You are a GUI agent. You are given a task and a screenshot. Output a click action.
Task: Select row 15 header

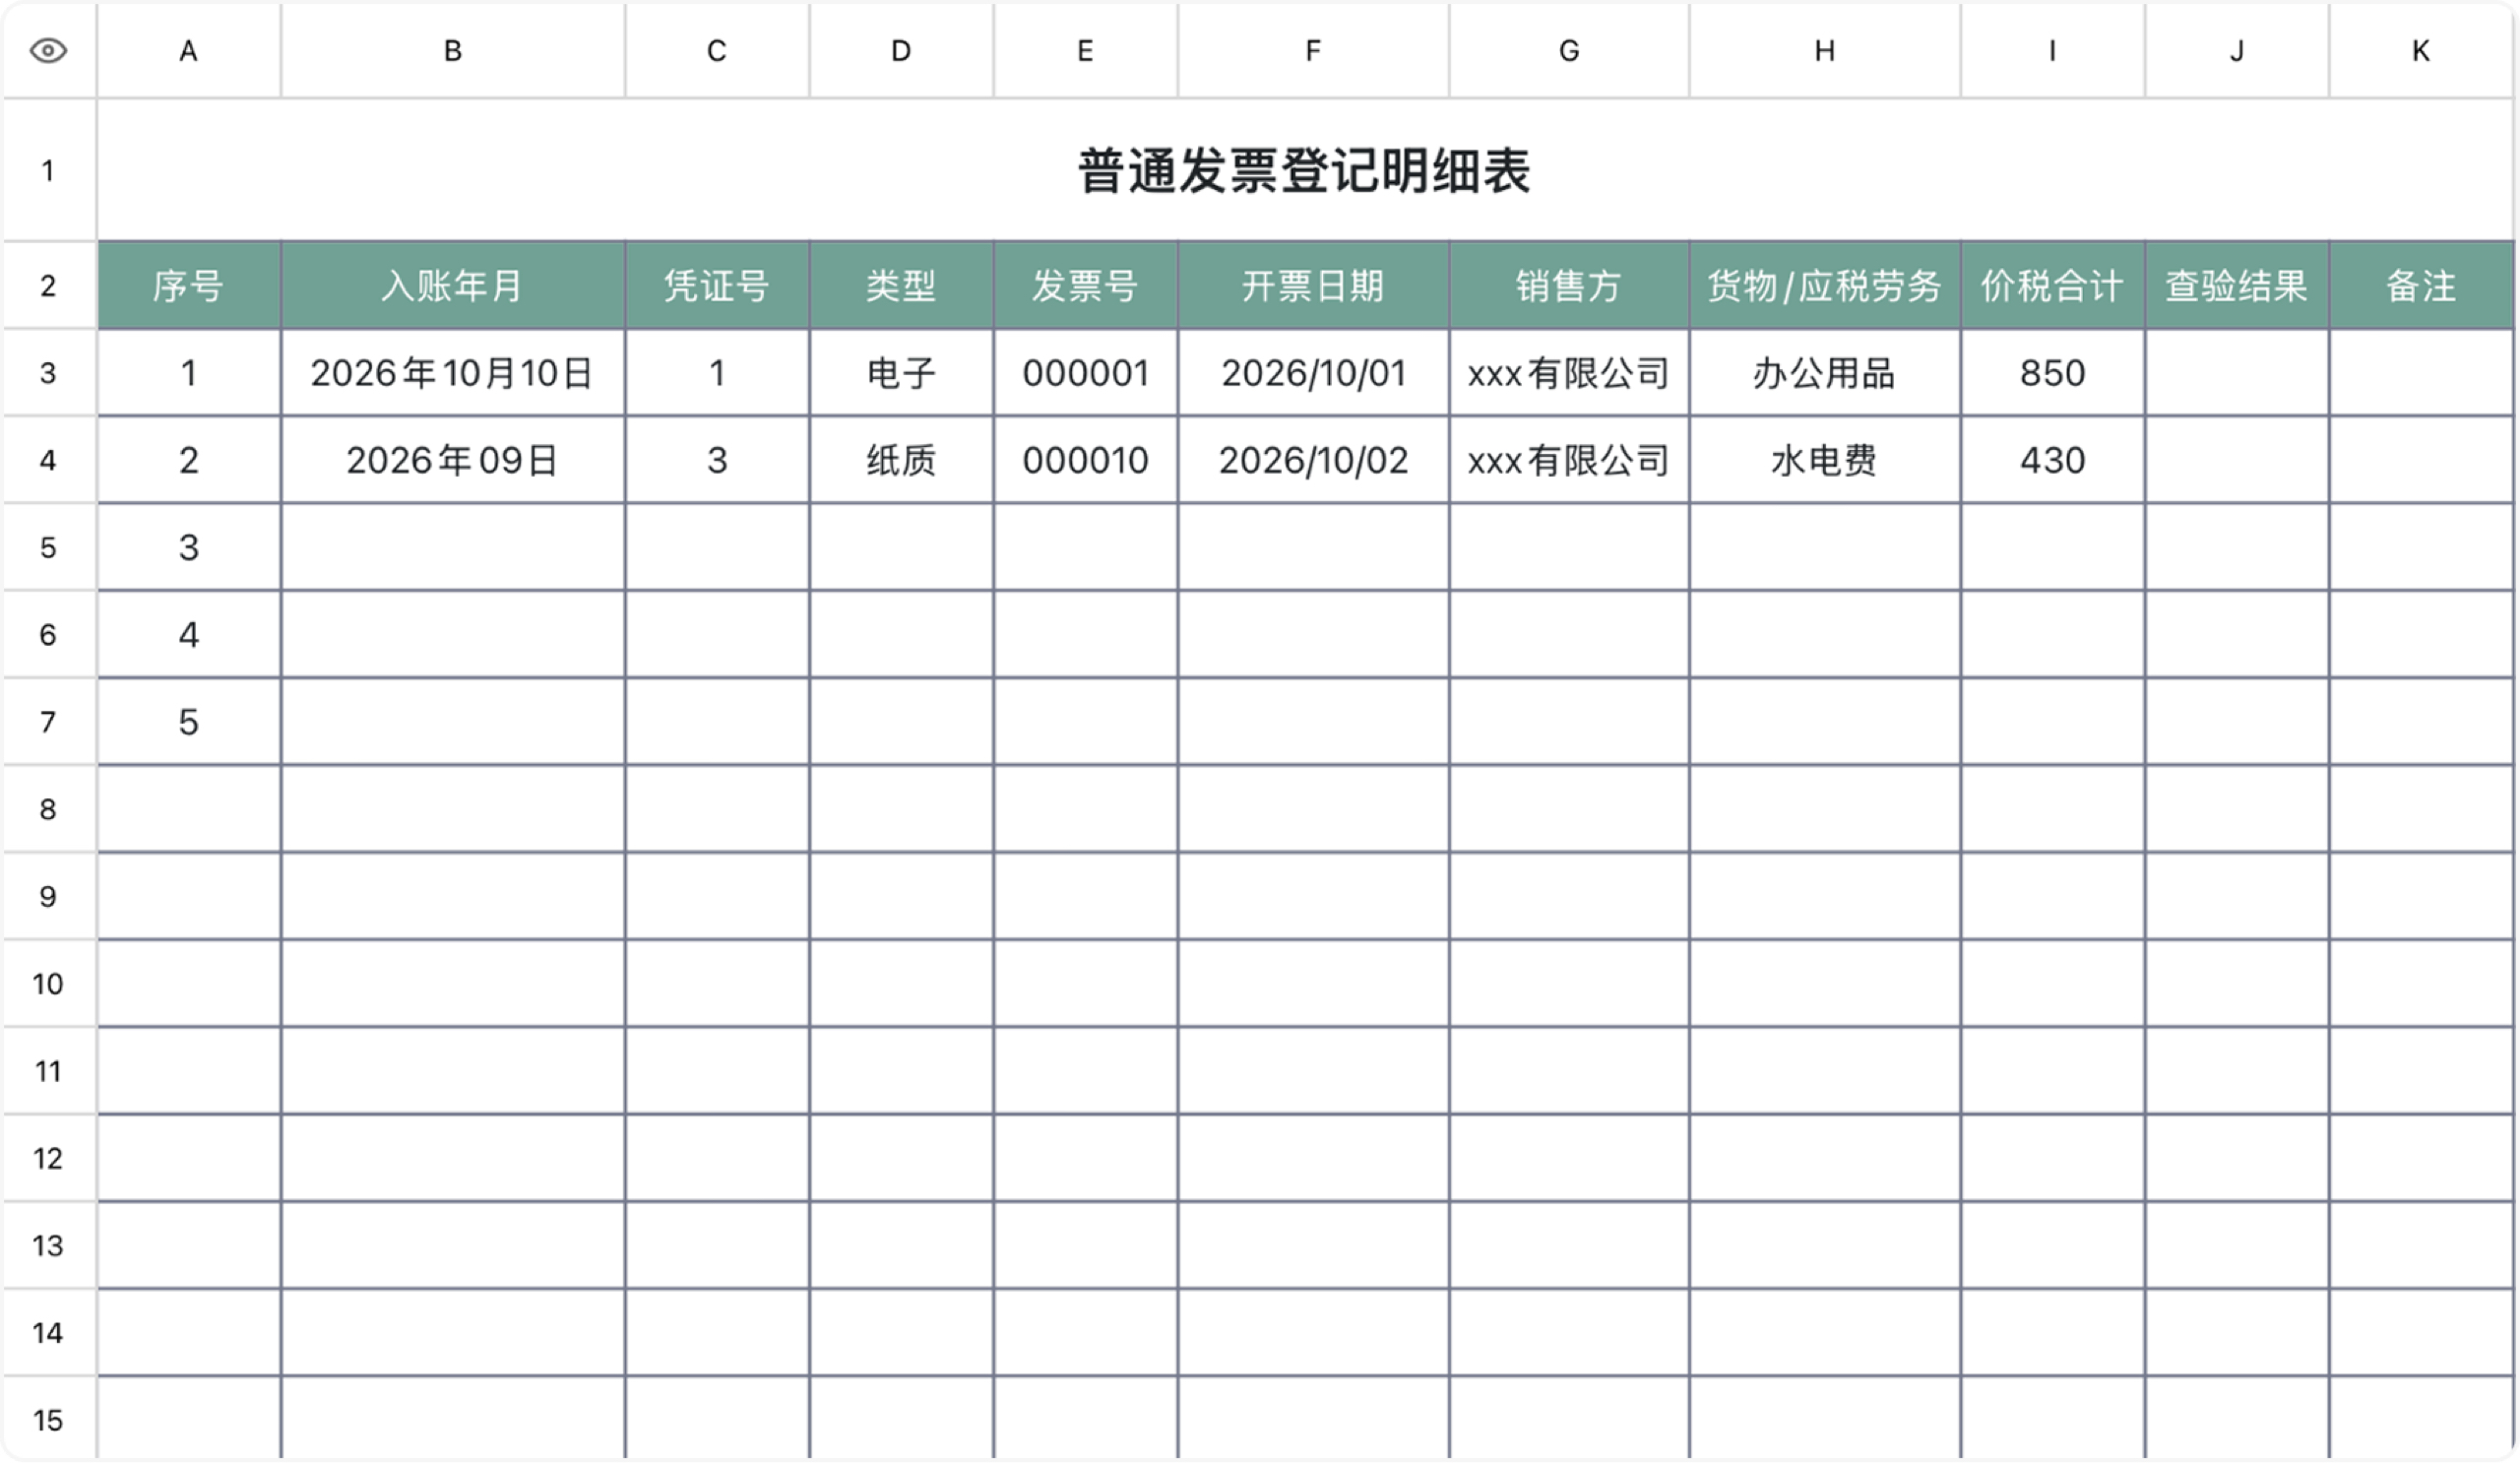coord(48,1419)
